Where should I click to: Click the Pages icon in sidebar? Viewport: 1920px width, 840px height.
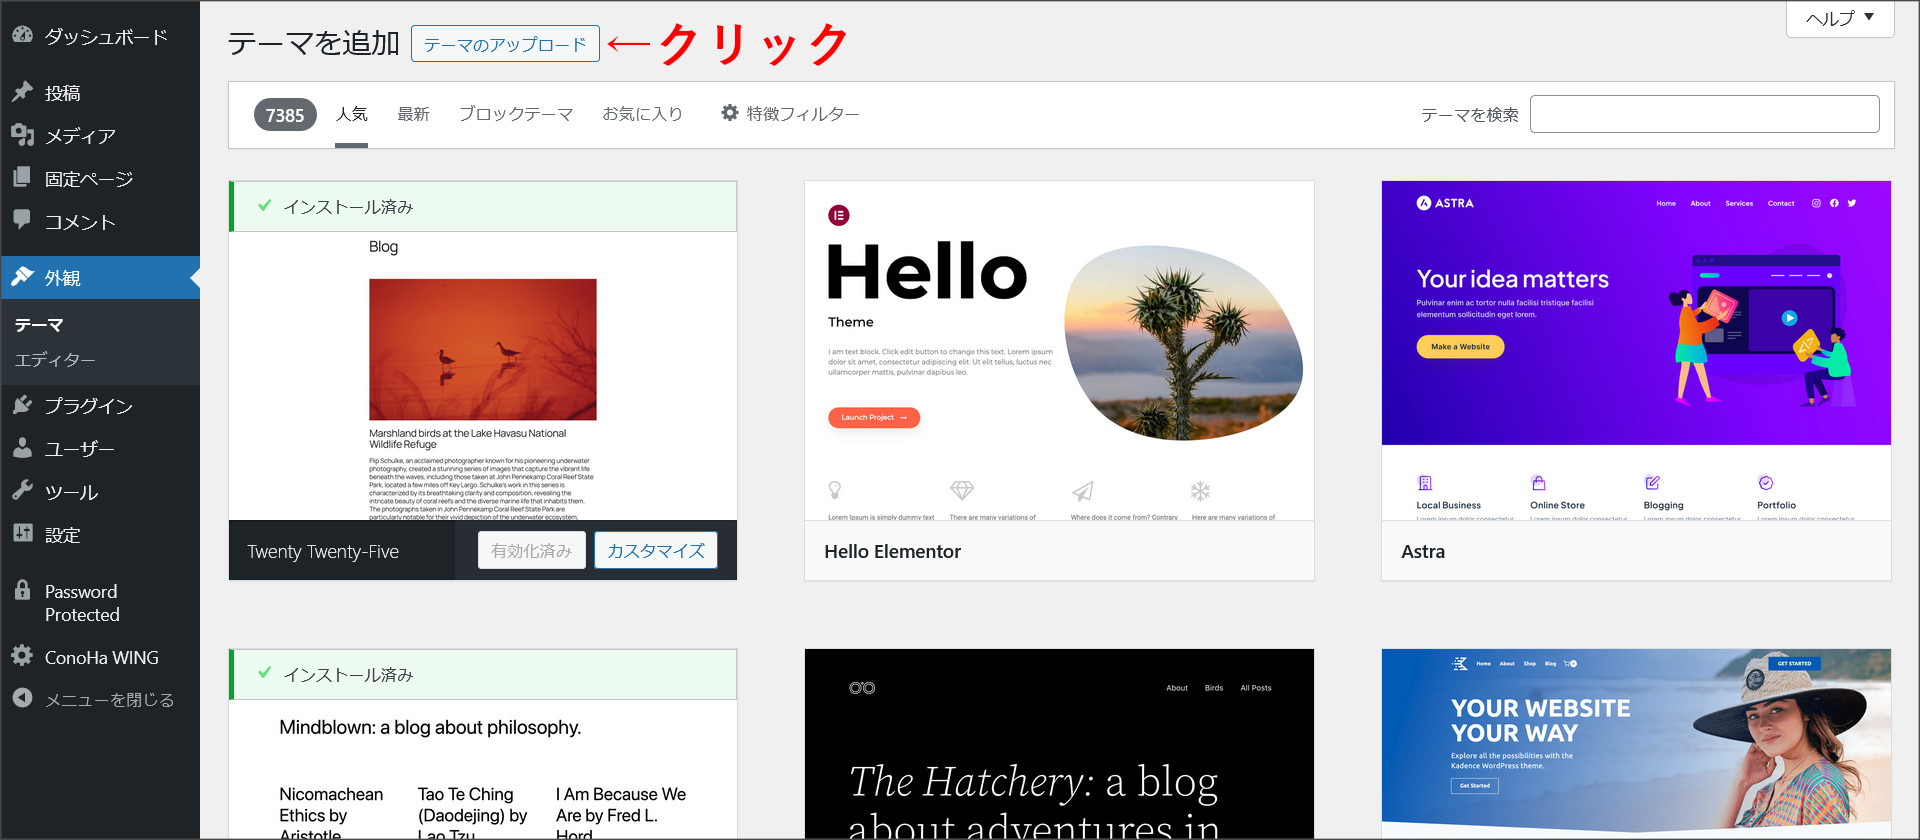(x=22, y=178)
